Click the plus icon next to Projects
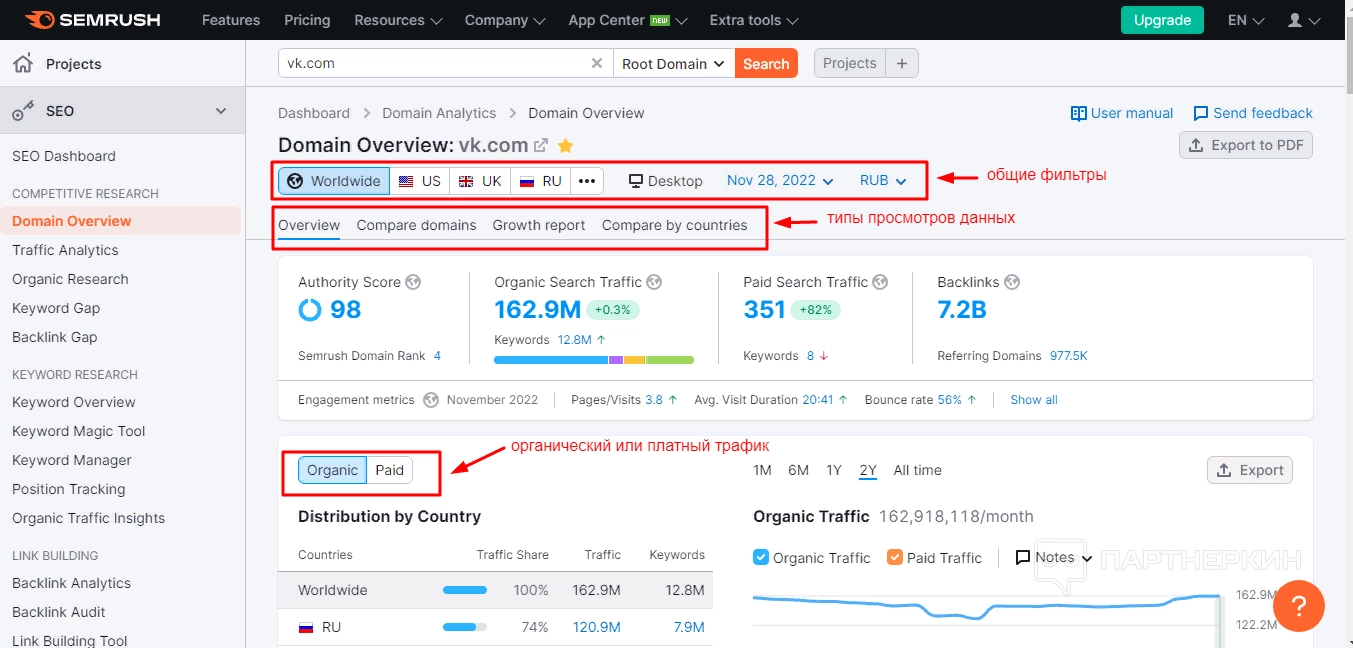The width and height of the screenshot is (1353, 648). point(901,63)
